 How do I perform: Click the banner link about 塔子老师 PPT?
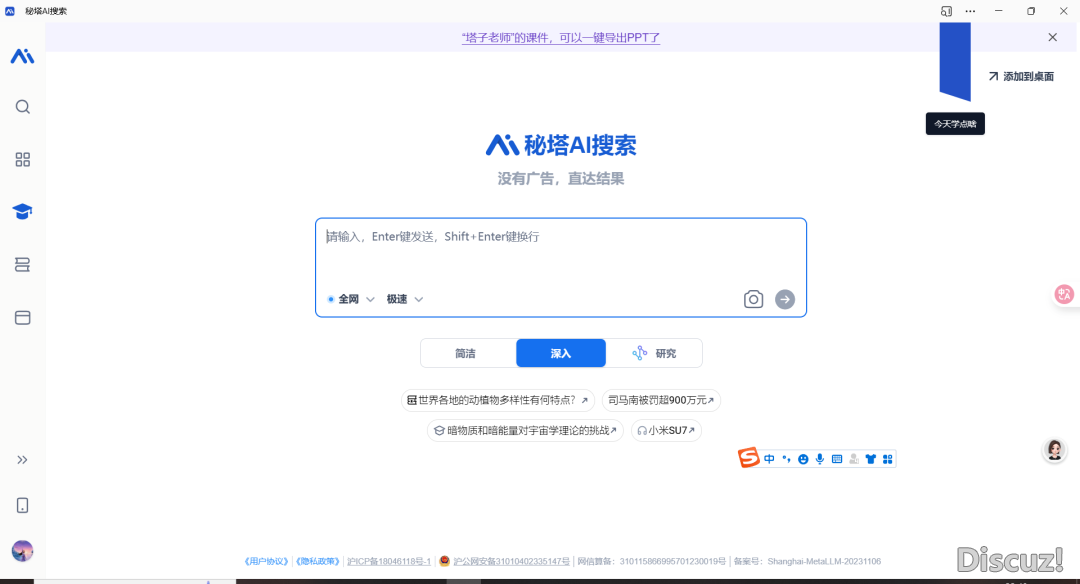tap(561, 38)
